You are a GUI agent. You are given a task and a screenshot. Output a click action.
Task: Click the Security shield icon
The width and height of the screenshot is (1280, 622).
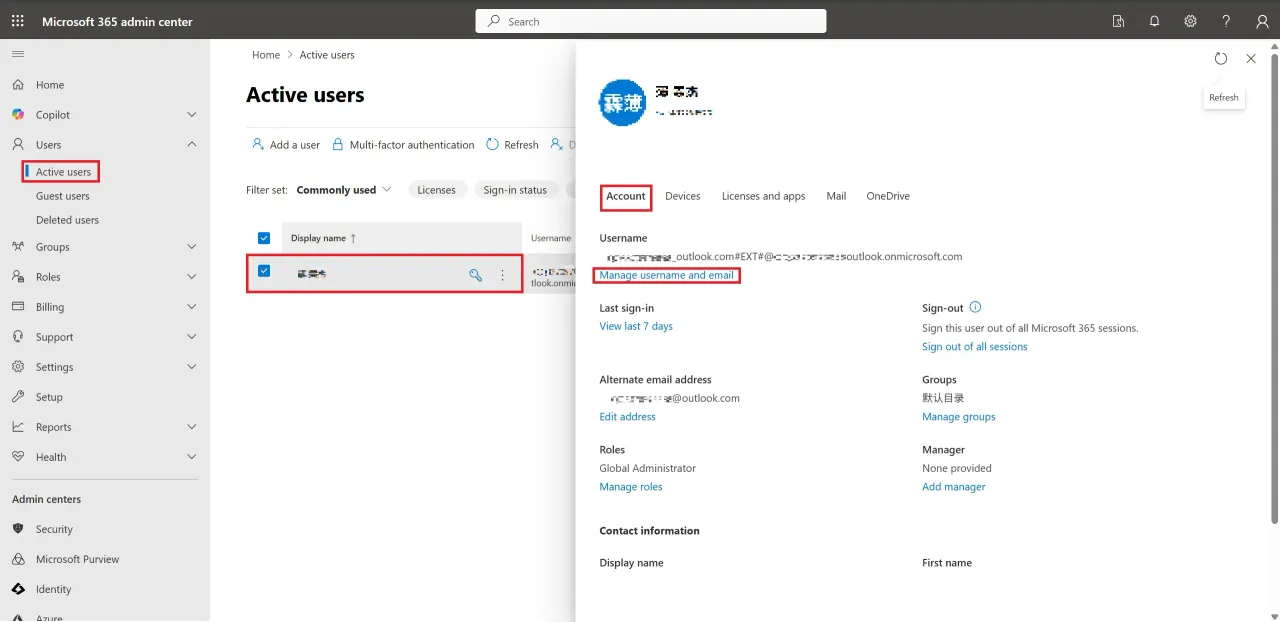point(18,529)
